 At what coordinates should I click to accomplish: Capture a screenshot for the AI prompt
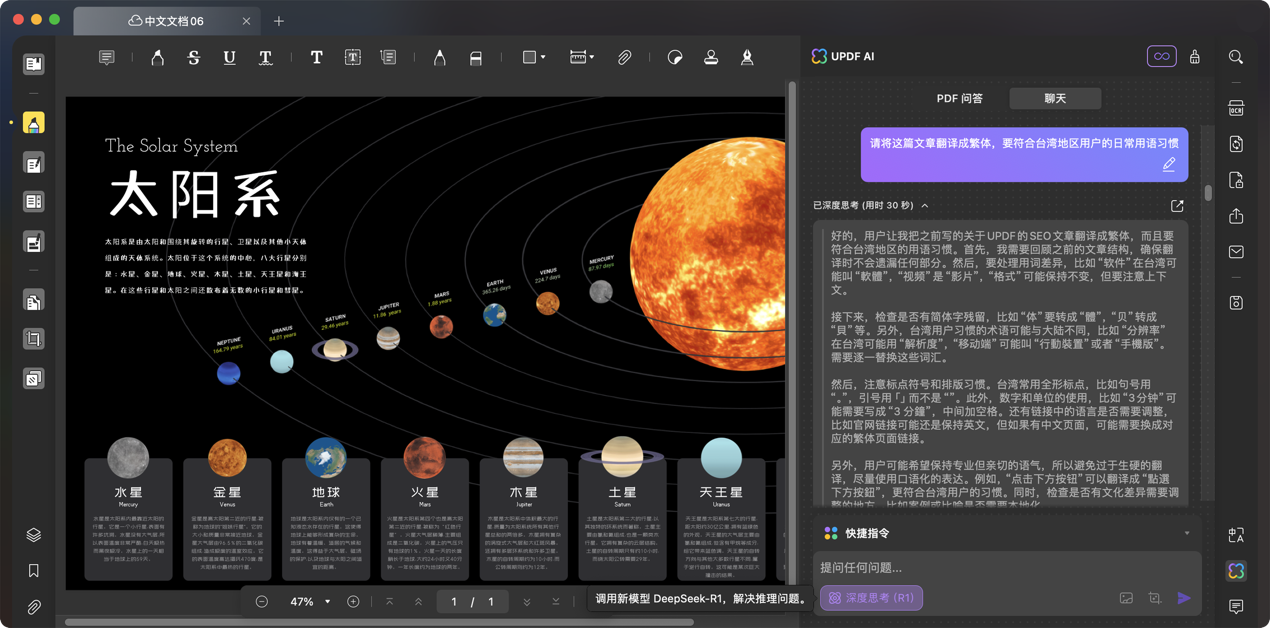[x=1155, y=598]
